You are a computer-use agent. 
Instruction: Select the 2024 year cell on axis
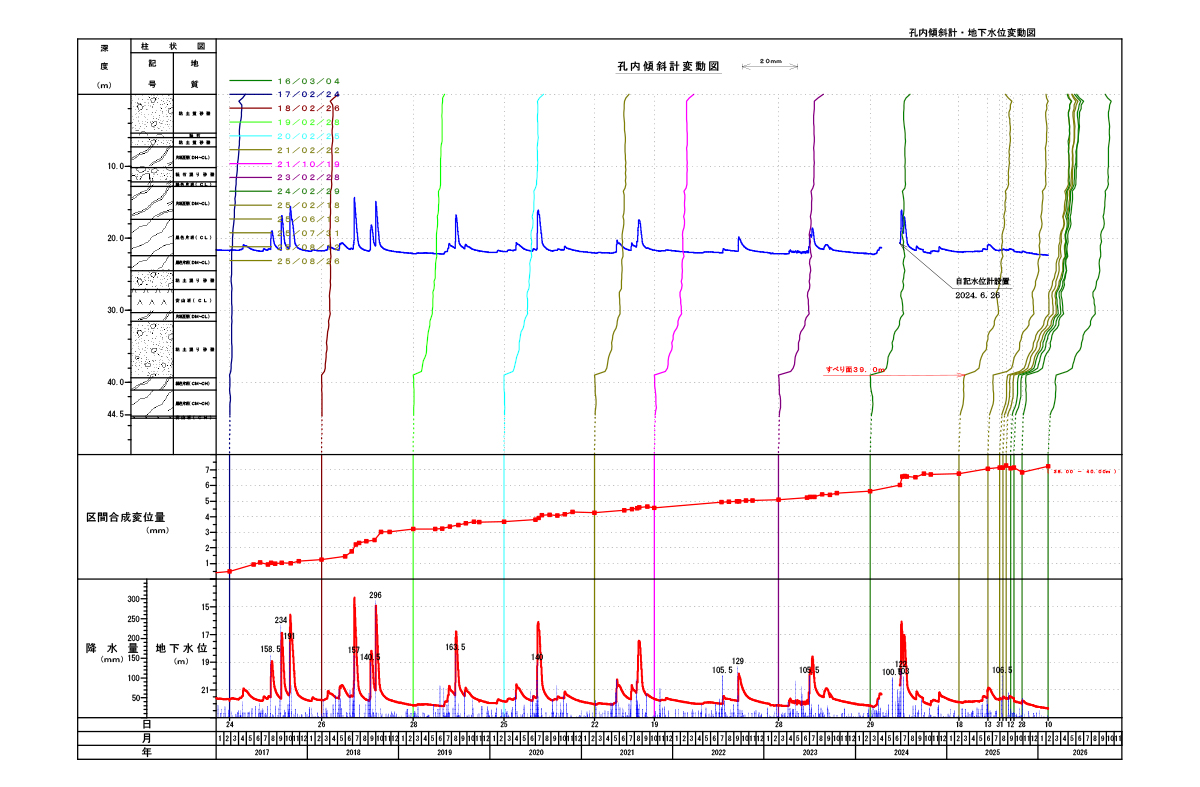[x=900, y=752]
